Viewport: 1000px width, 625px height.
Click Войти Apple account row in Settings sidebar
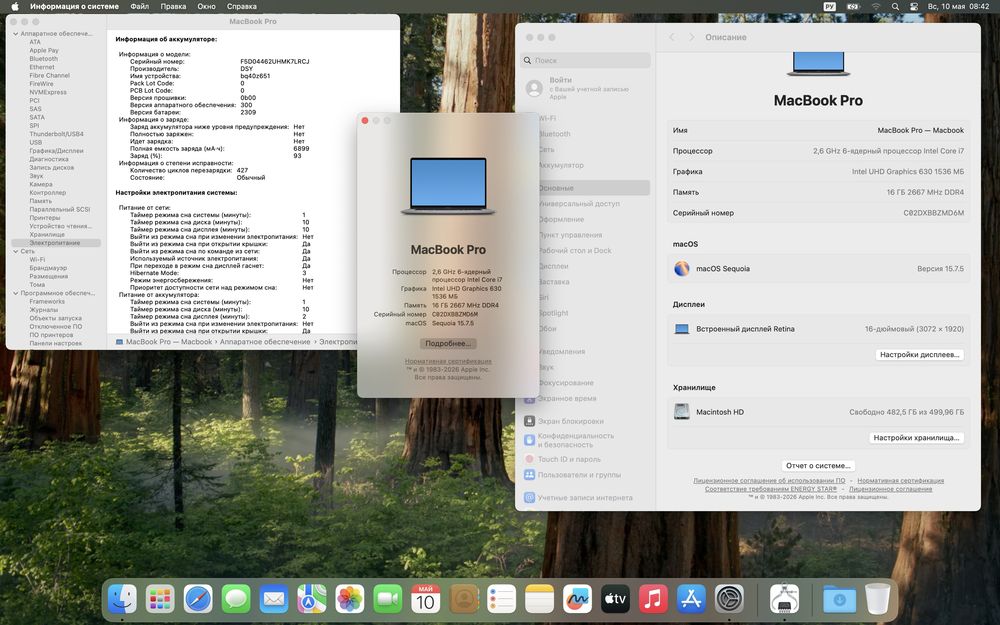point(585,88)
